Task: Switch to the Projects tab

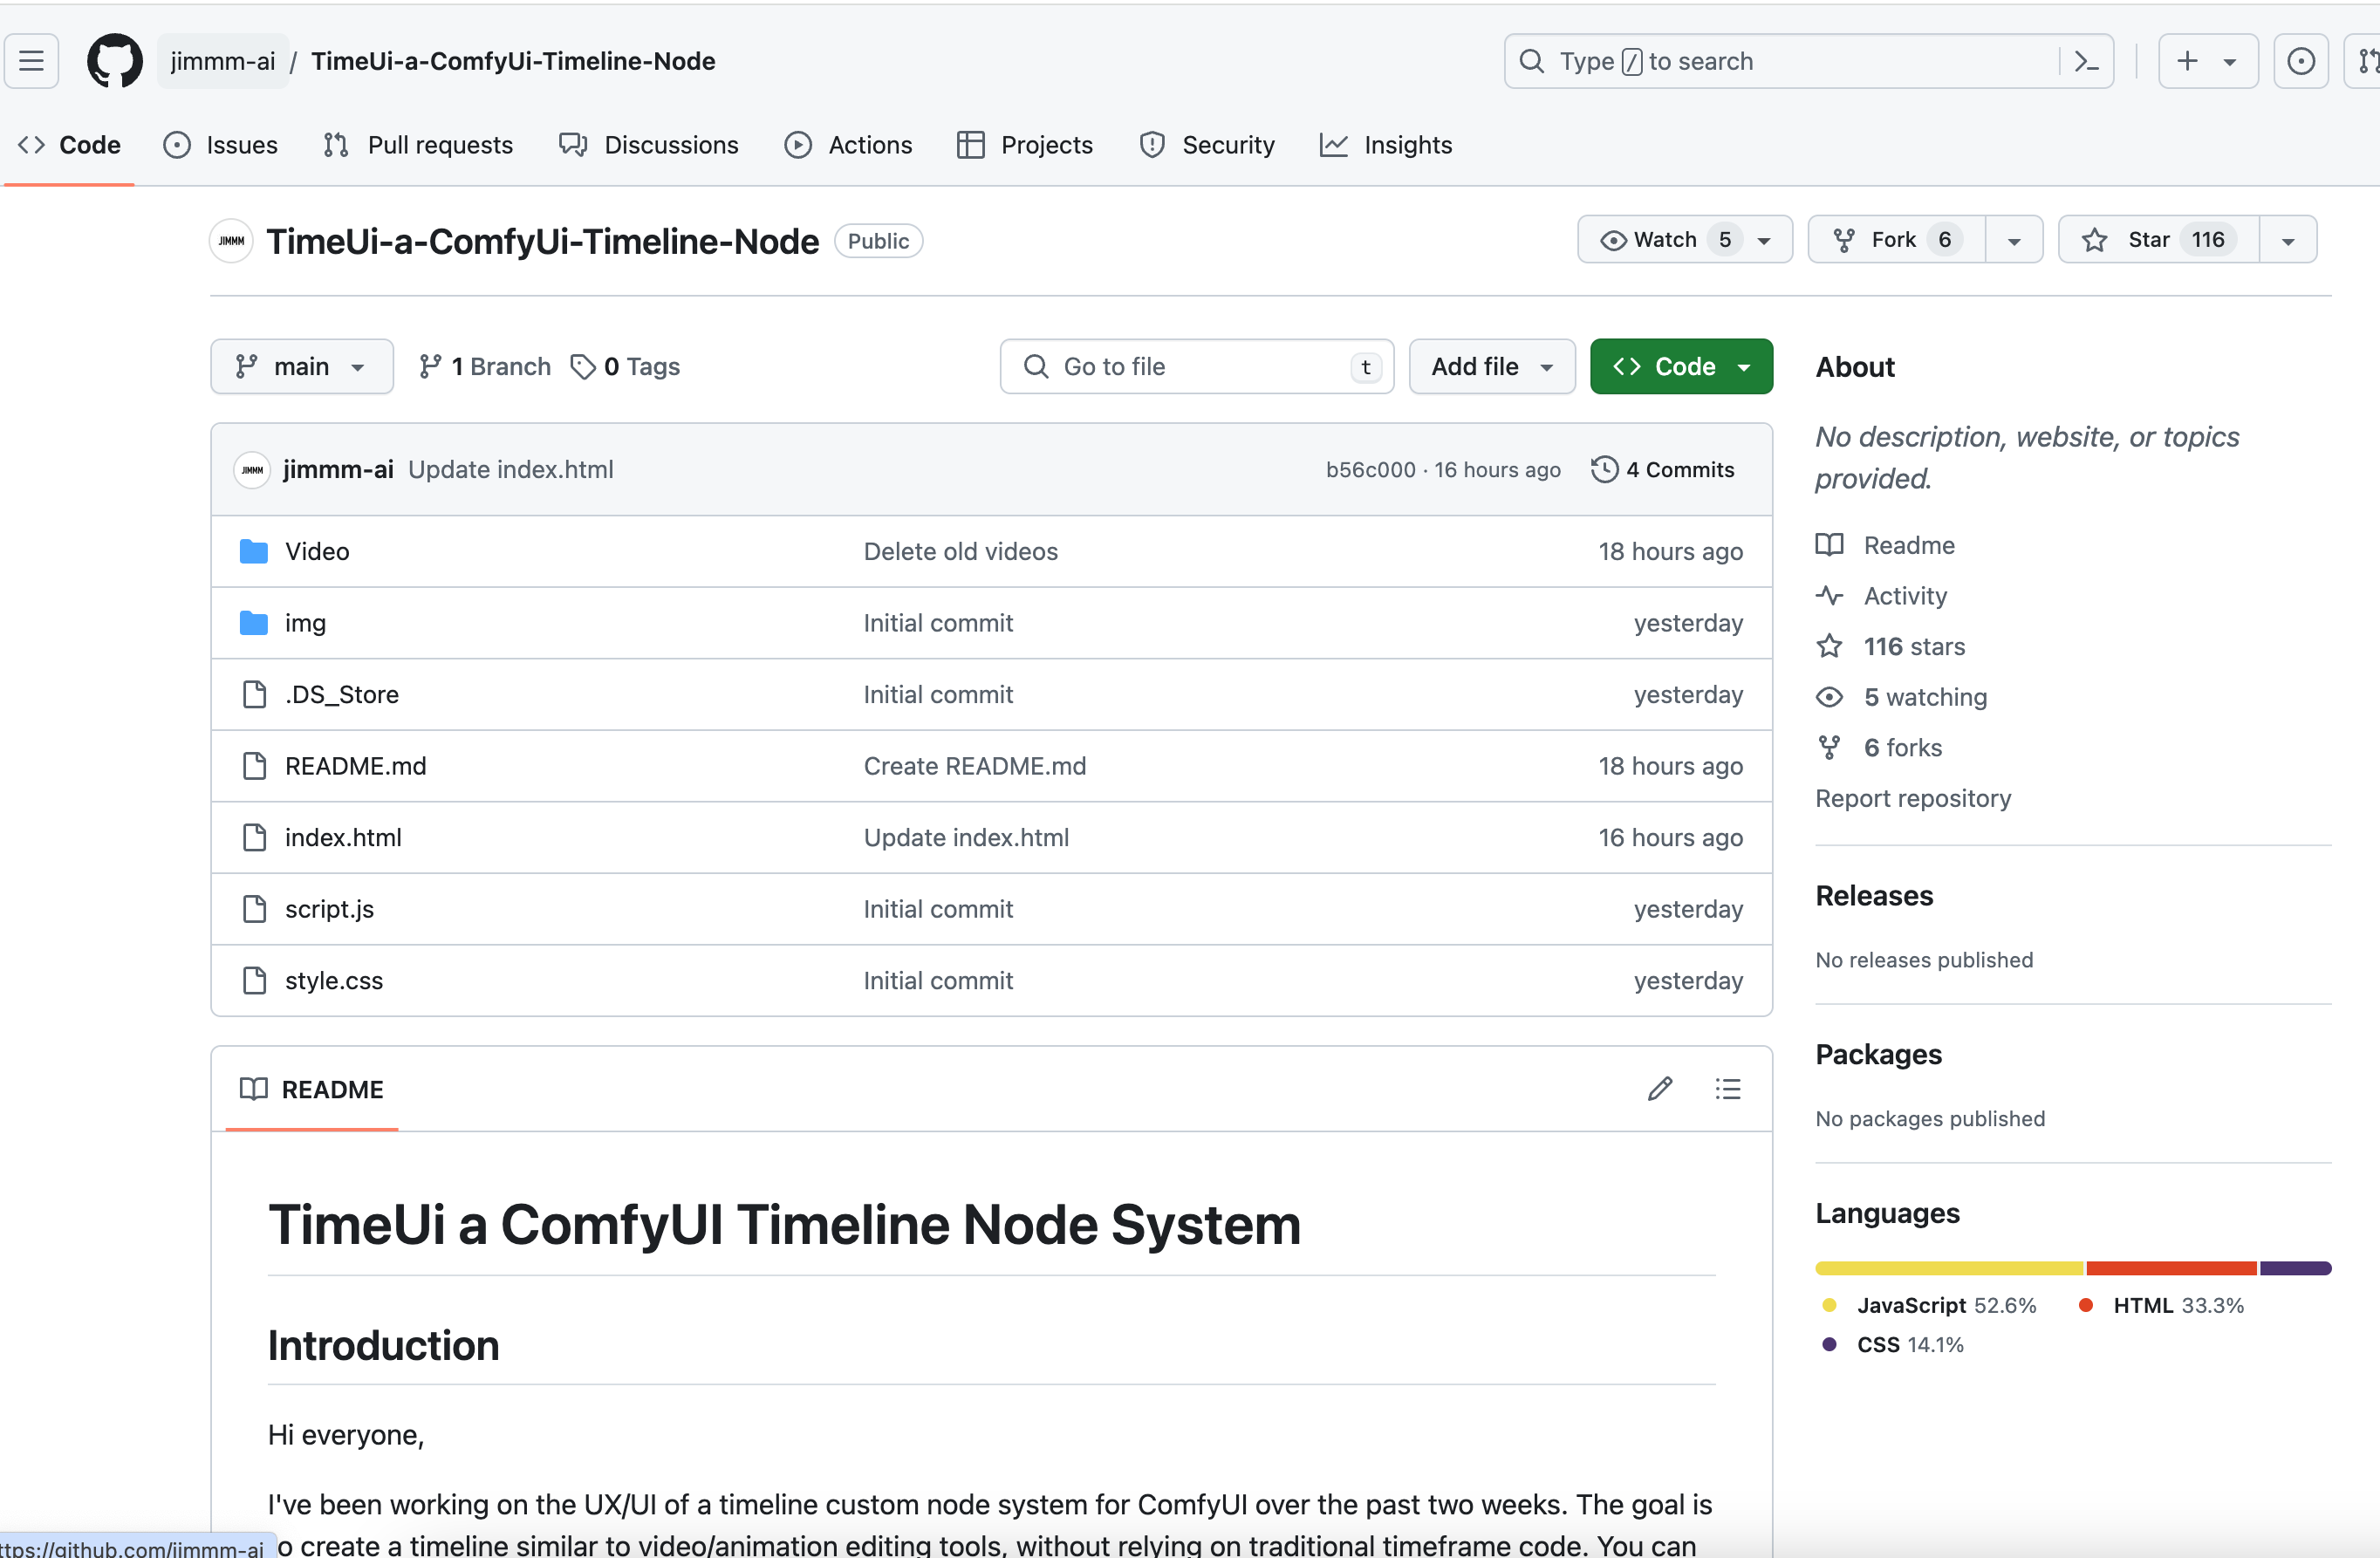Action: coord(1025,145)
